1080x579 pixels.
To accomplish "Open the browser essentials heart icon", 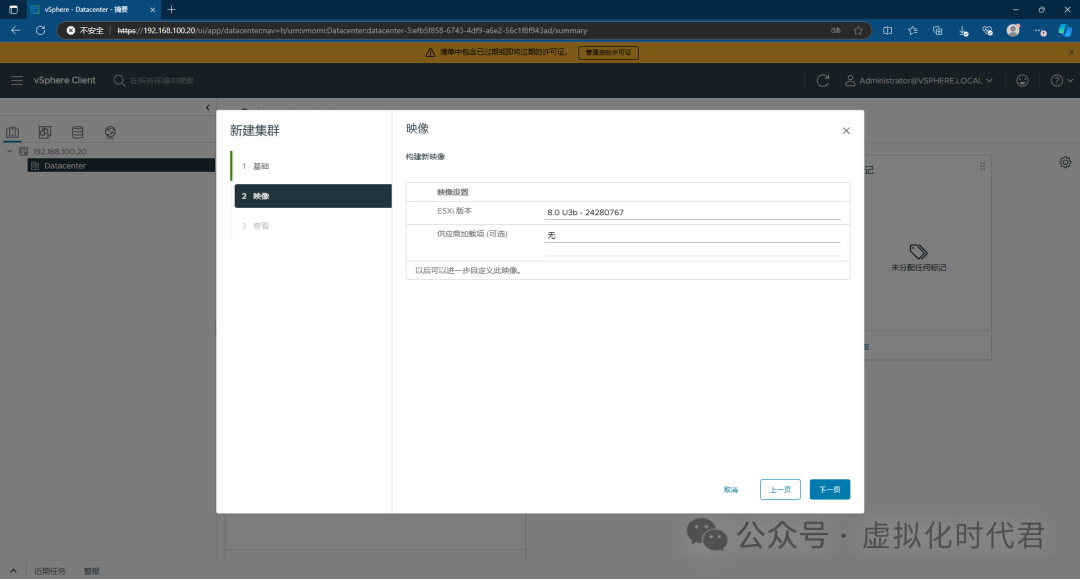I will [988, 30].
